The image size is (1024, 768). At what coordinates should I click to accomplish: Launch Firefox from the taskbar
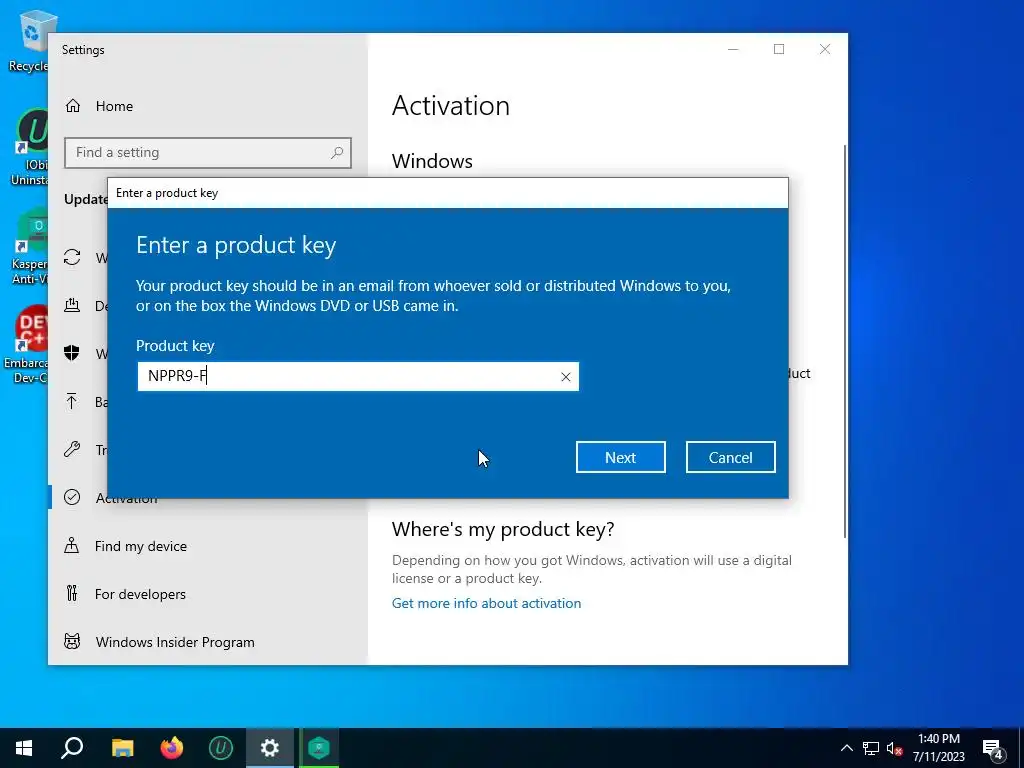(172, 748)
